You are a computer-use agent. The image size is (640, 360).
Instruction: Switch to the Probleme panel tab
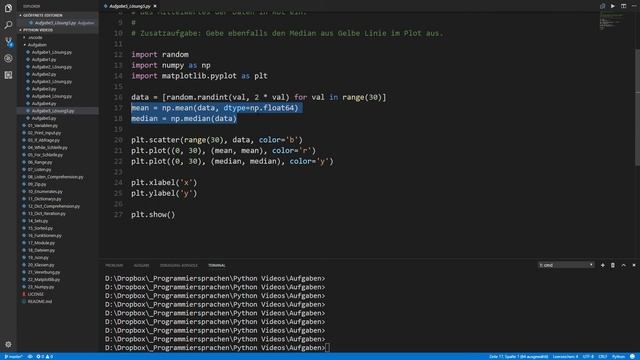pyautogui.click(x=114, y=265)
